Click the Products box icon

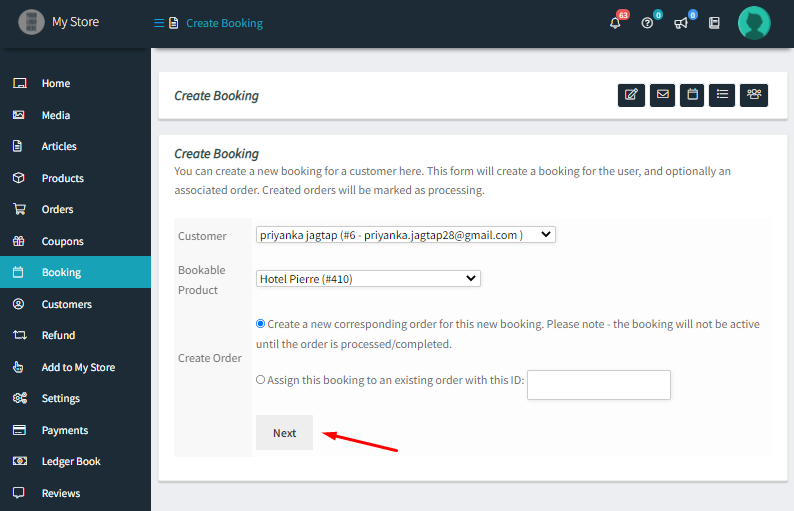pyautogui.click(x=19, y=178)
